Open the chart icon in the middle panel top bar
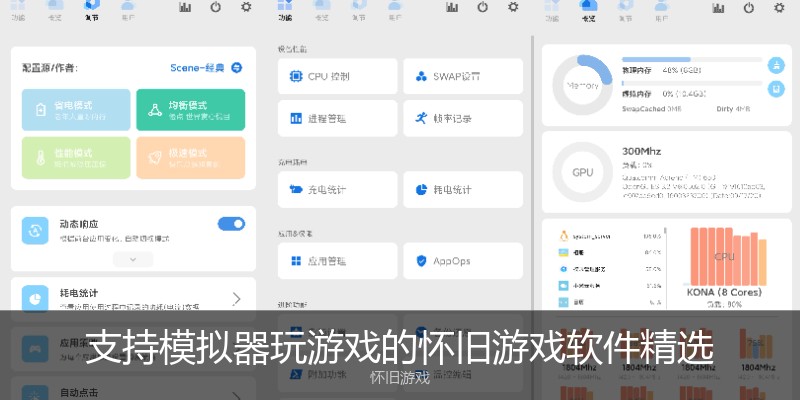 pyautogui.click(x=452, y=7)
